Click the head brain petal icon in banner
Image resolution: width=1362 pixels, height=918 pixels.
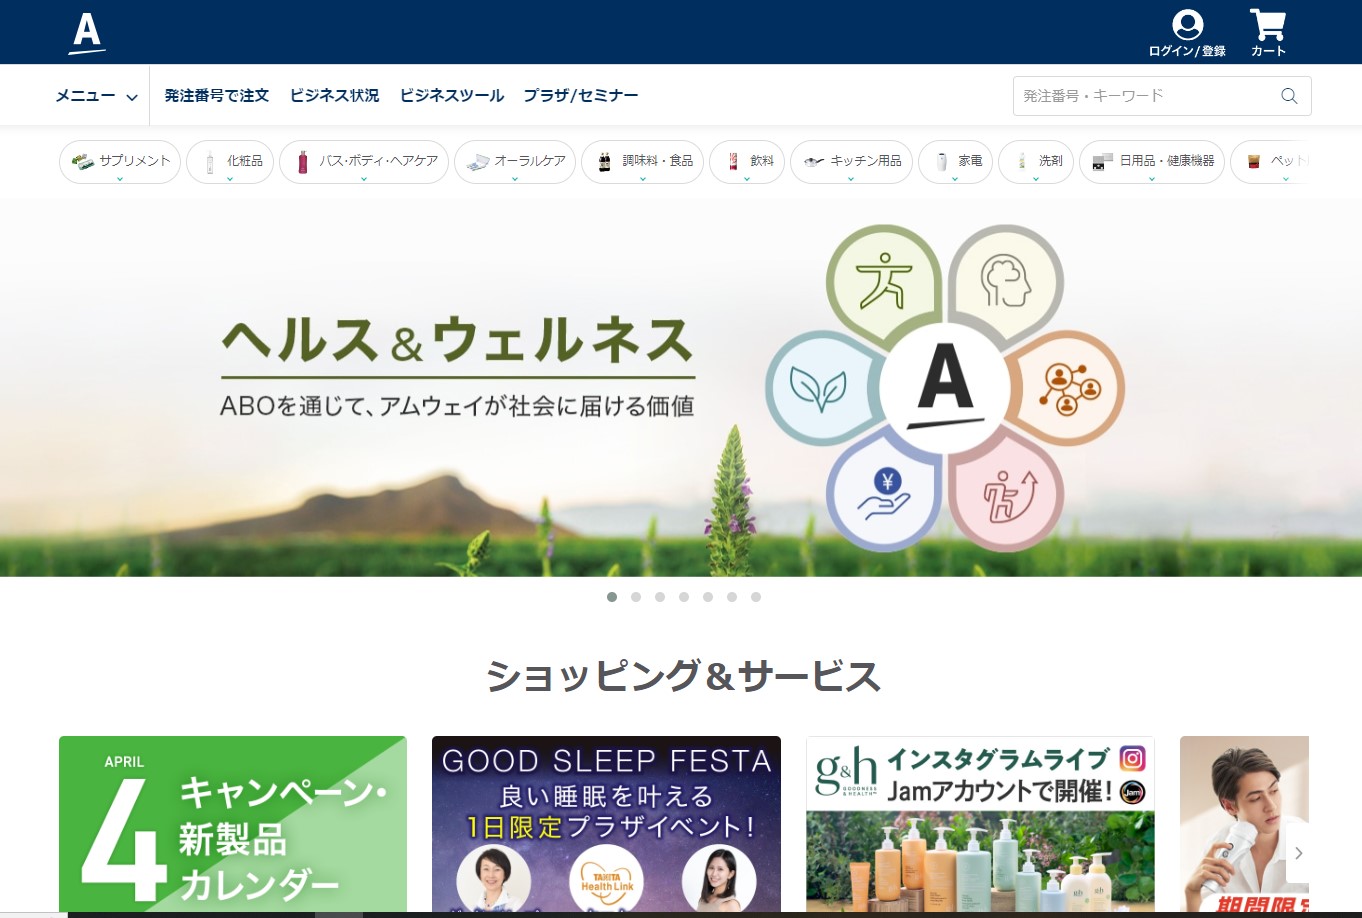(1006, 281)
